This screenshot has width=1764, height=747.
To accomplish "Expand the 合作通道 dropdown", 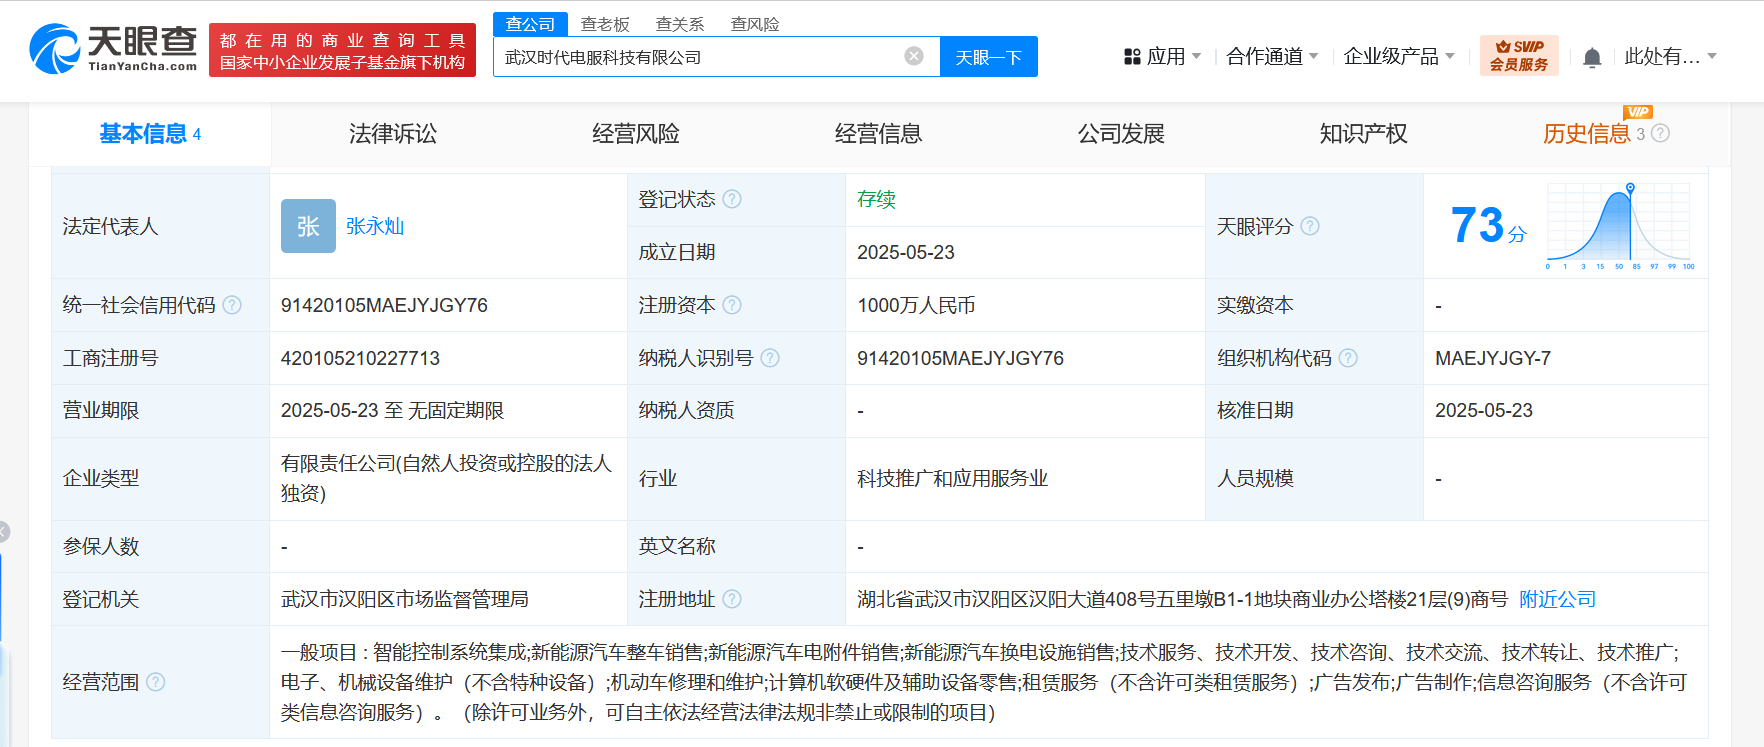I will point(1272,57).
